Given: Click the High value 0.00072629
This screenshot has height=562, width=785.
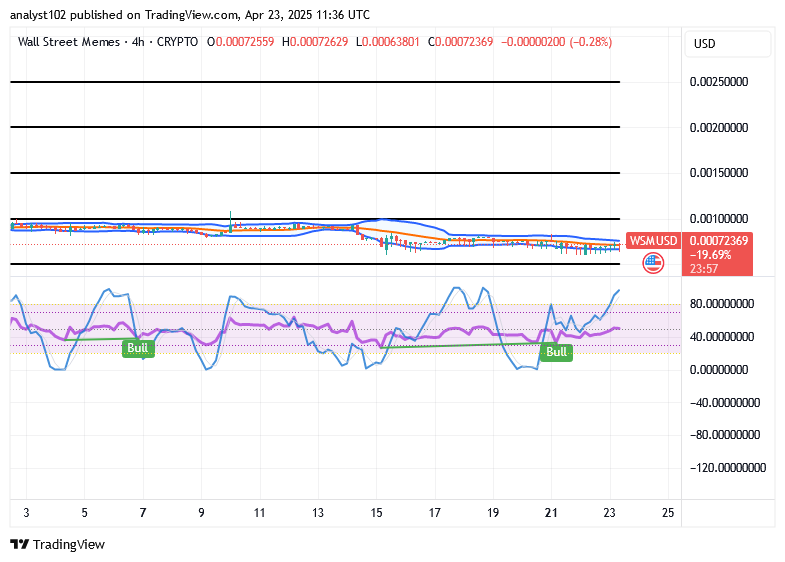Looking at the screenshot, I should point(319,42).
